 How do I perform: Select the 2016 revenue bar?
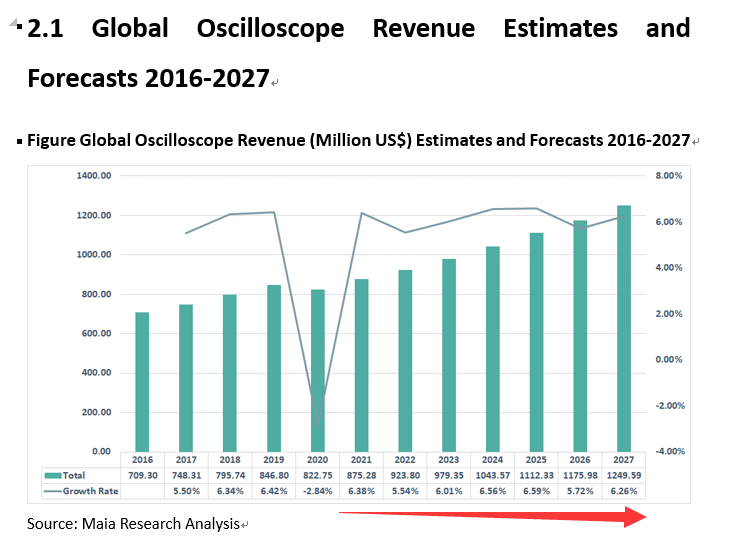tap(142, 382)
